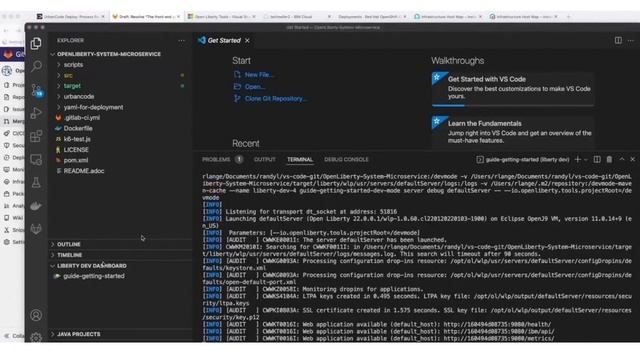Viewport: 640px width, 360px height.
Task: Split the terminal panel
Action: tap(597, 160)
